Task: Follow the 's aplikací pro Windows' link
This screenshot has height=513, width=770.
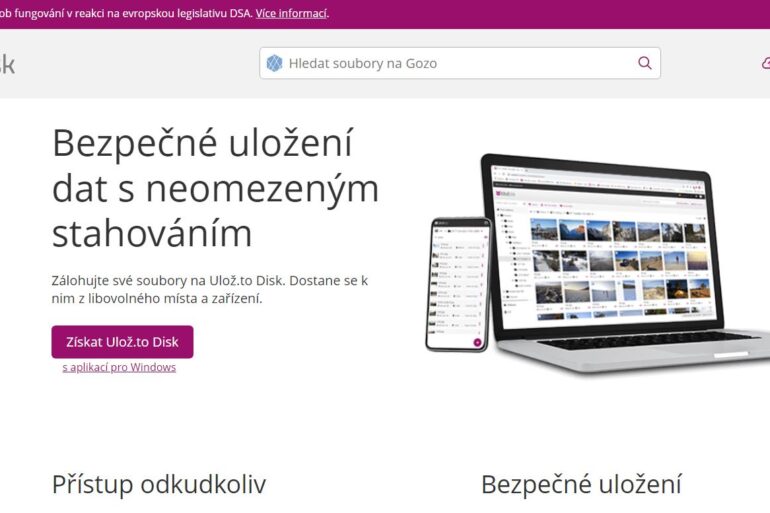Action: coord(119,367)
